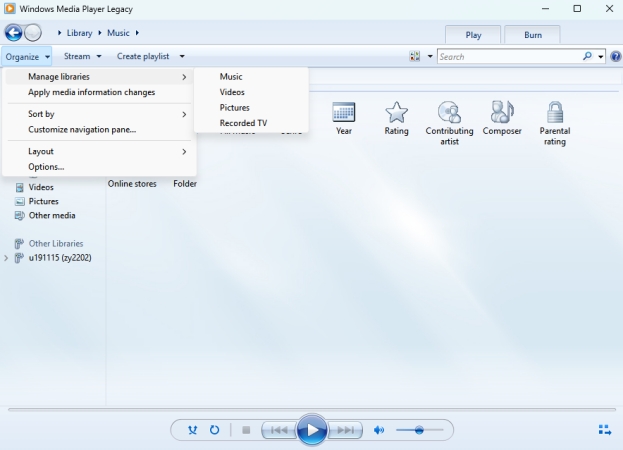The height and width of the screenshot is (450, 623).
Task: Click the Previous track button
Action: click(x=279, y=430)
